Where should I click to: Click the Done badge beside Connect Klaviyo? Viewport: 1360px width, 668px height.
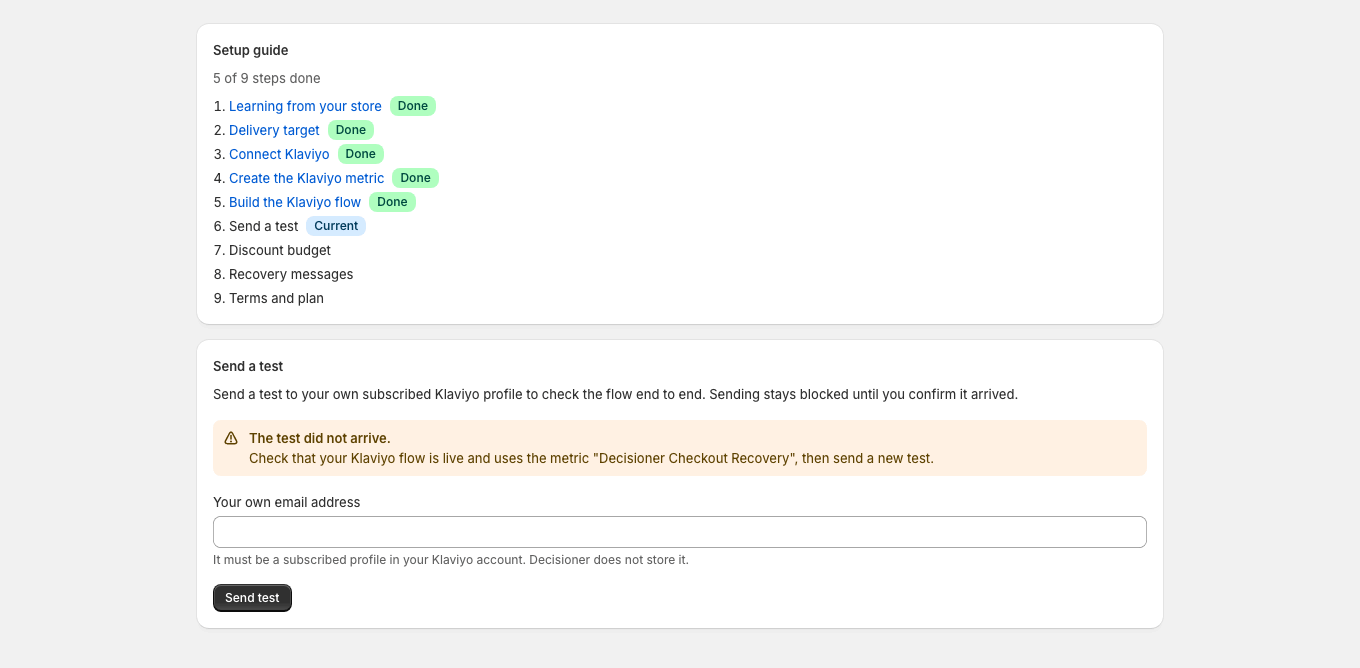361,154
